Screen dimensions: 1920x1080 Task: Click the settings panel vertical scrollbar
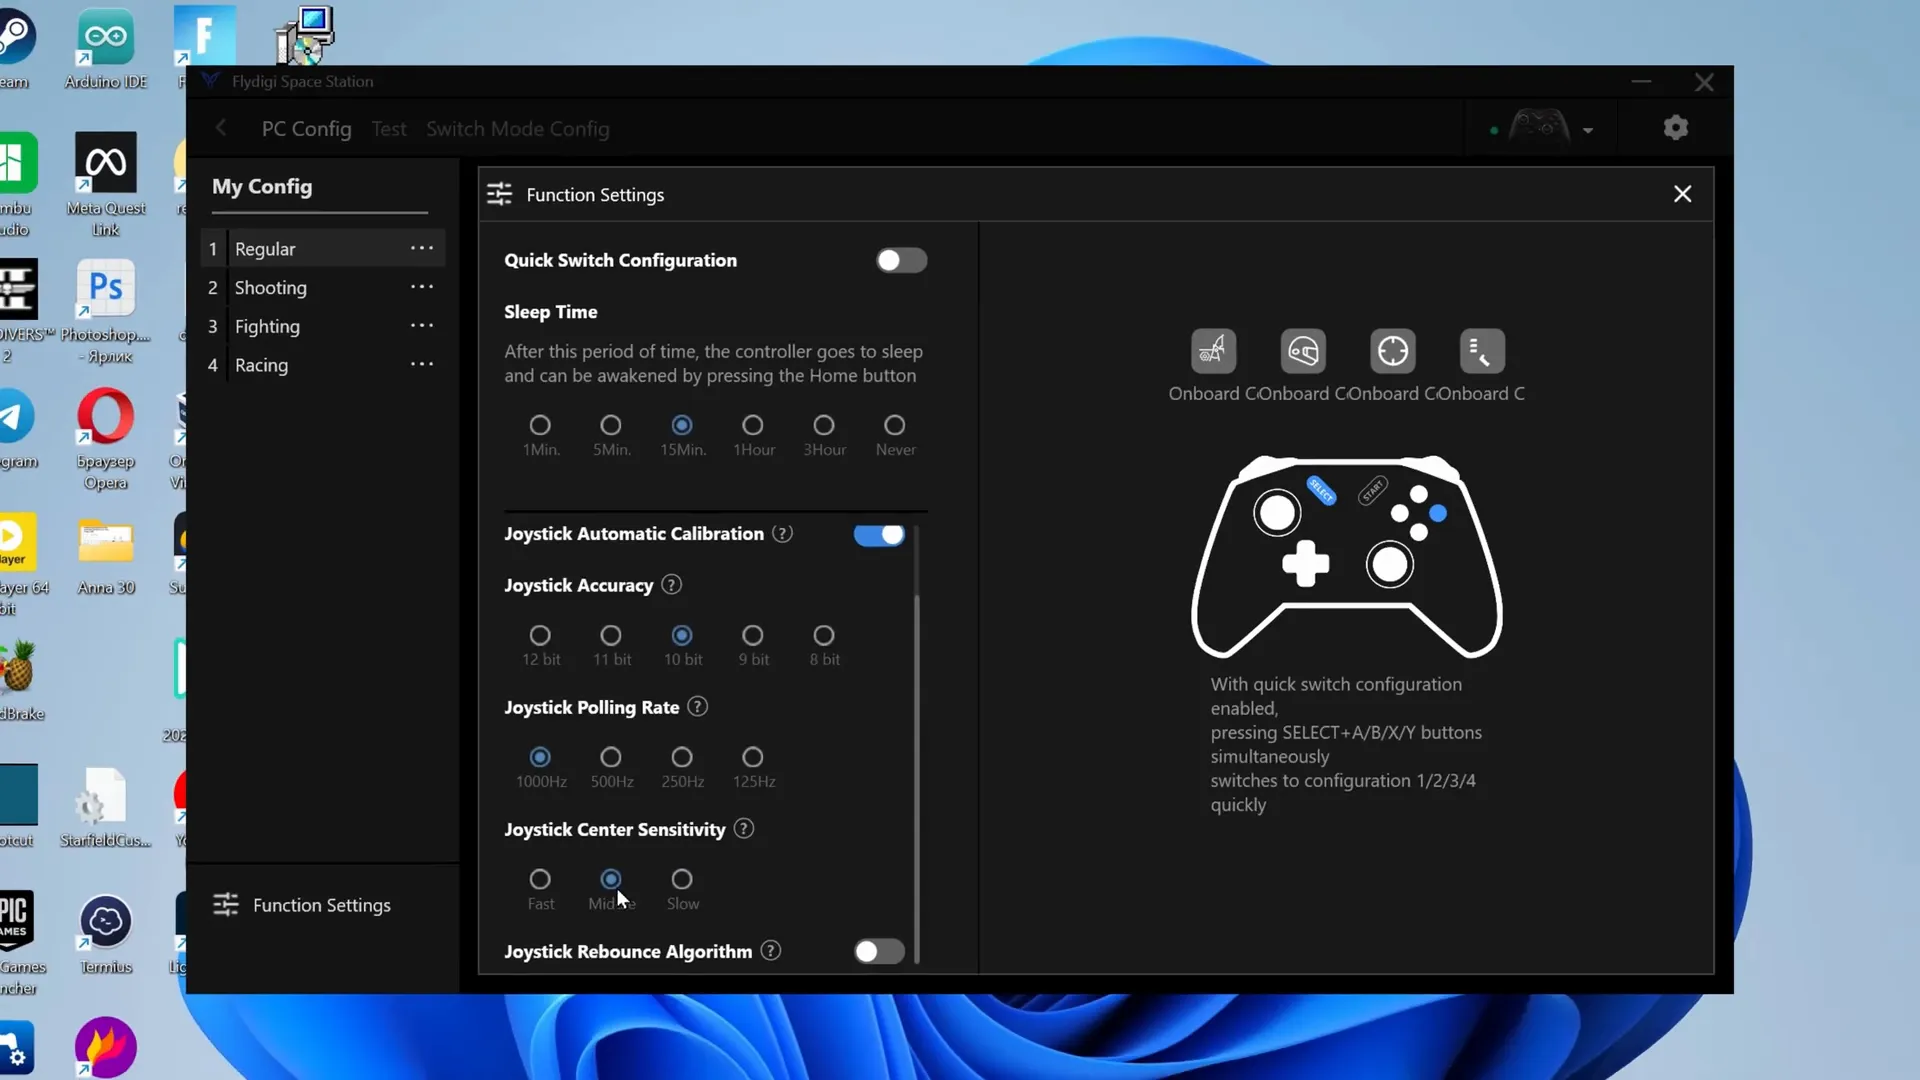coord(916,745)
